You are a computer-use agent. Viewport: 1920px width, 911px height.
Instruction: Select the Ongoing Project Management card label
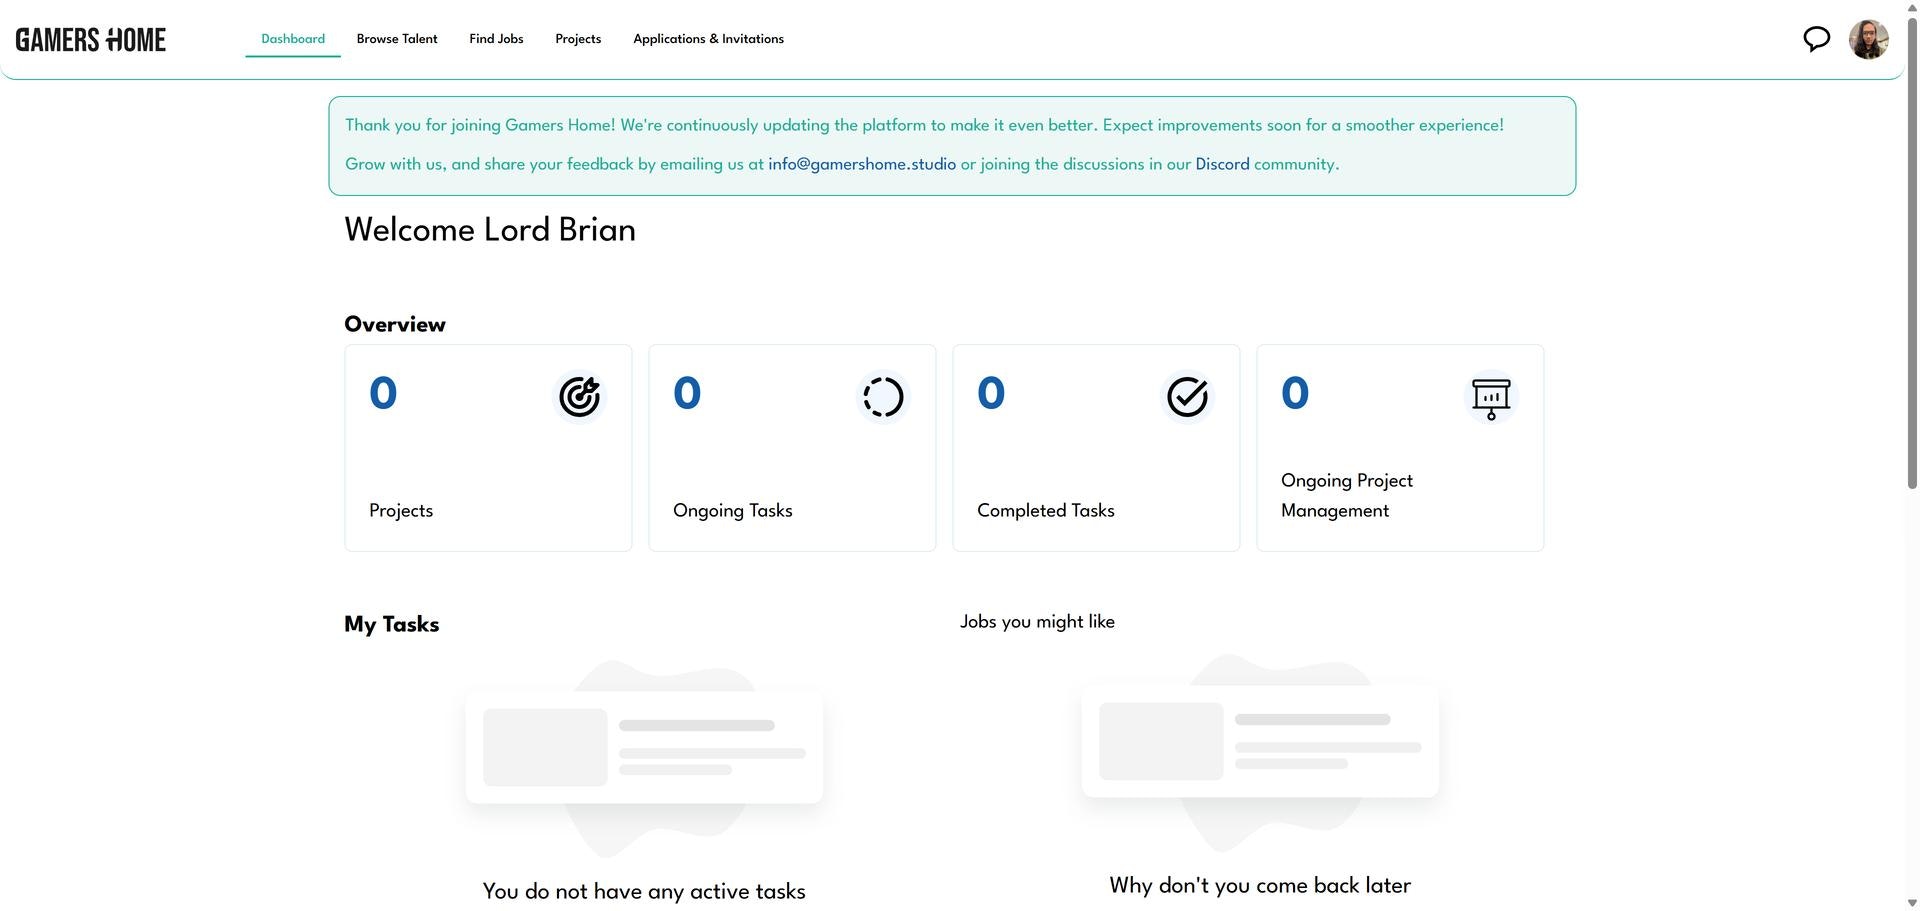pyautogui.click(x=1347, y=496)
